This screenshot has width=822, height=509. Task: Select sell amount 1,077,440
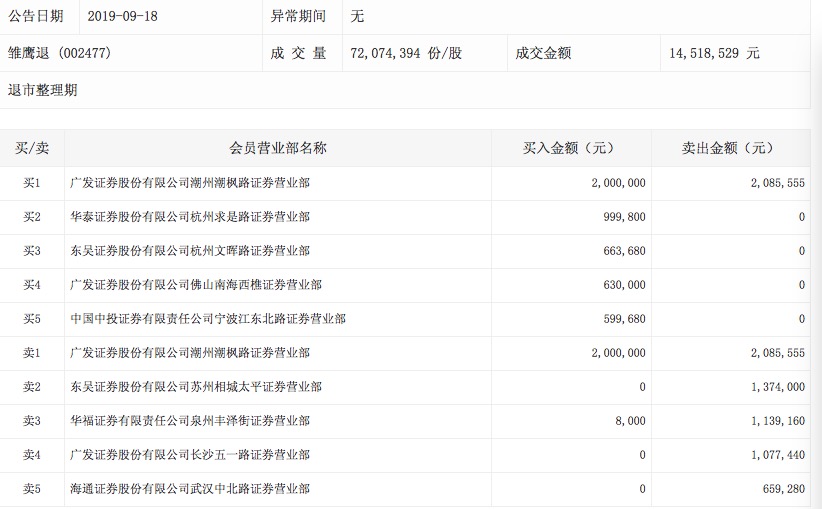pos(777,455)
